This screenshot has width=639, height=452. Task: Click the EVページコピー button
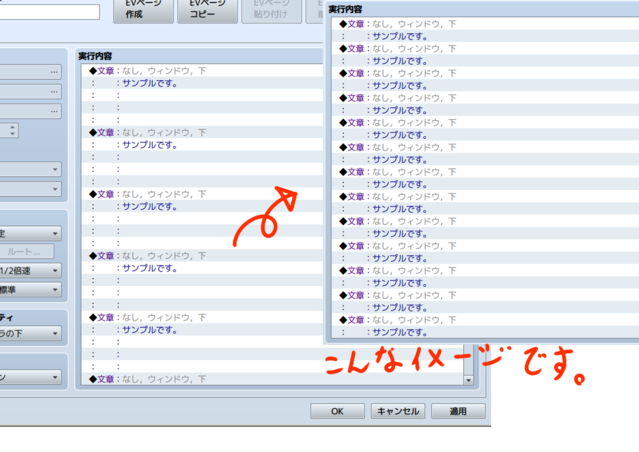[x=207, y=11]
